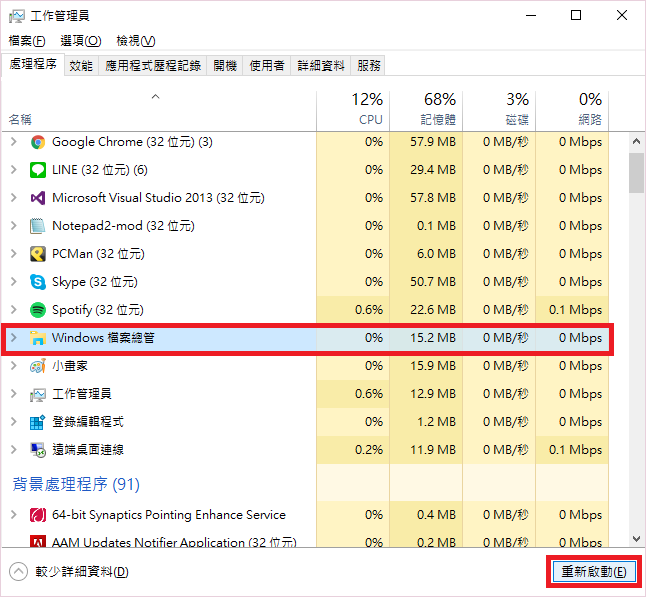Click the 重新啟動 button

pos(594,572)
